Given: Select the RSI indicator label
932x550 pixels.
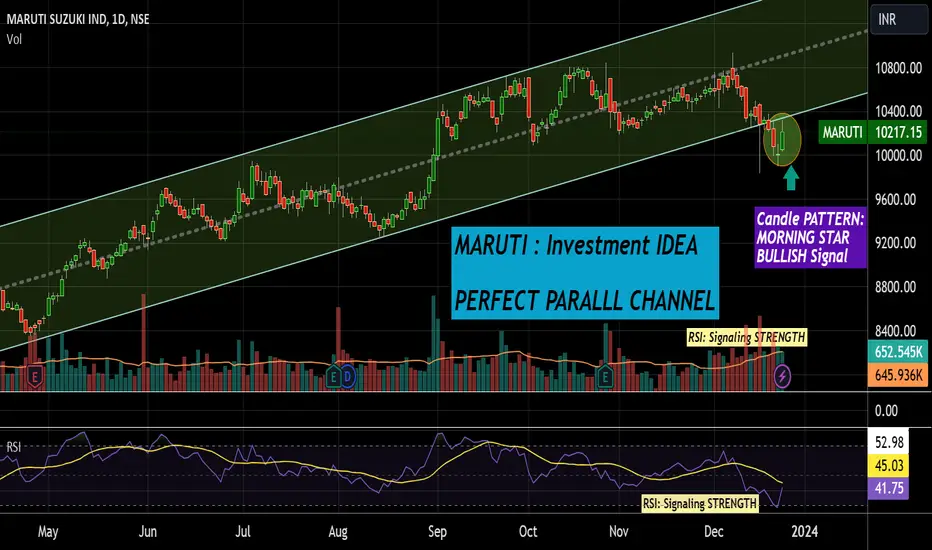Looking at the screenshot, I should 13,447.
